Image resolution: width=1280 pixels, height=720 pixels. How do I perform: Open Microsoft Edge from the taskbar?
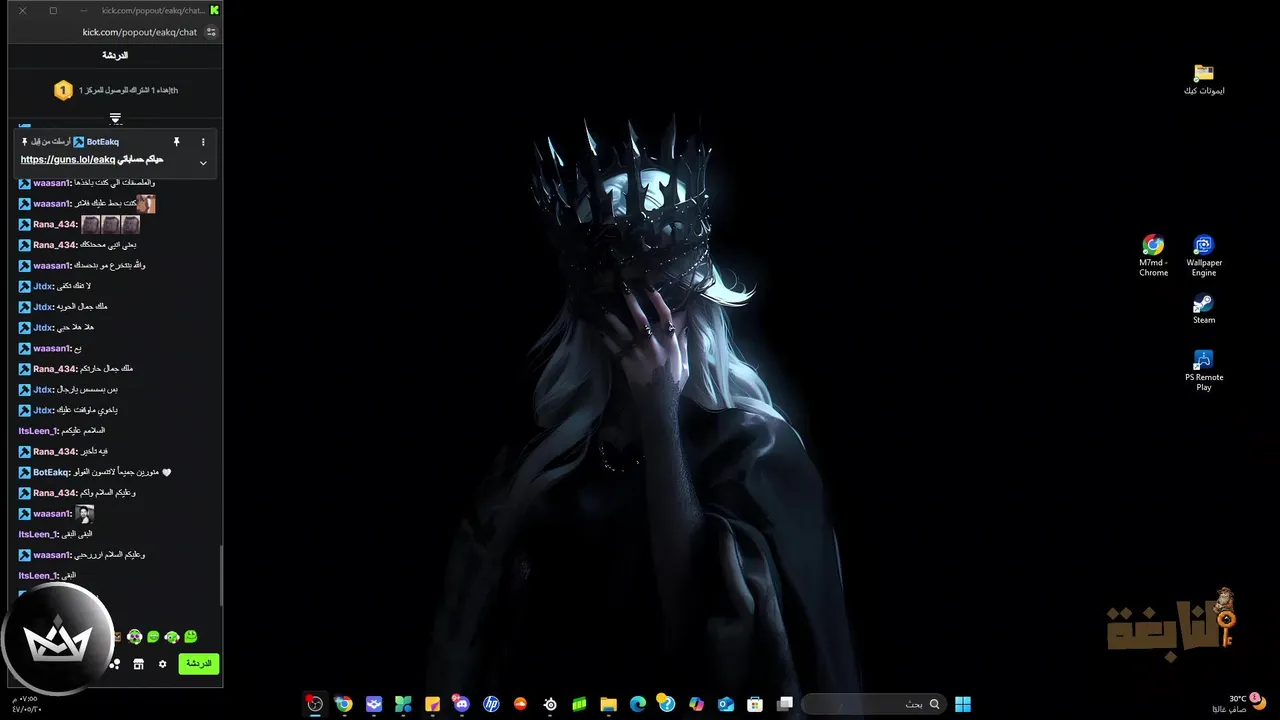[637, 704]
